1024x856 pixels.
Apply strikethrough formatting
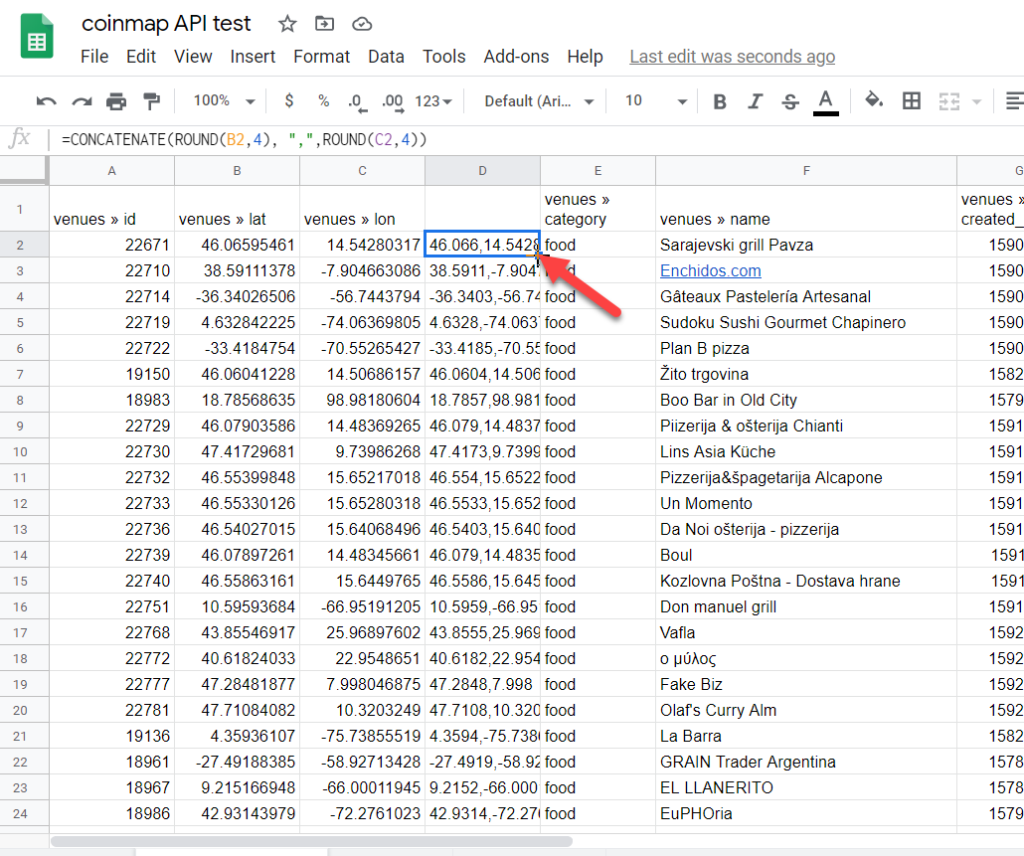point(790,101)
